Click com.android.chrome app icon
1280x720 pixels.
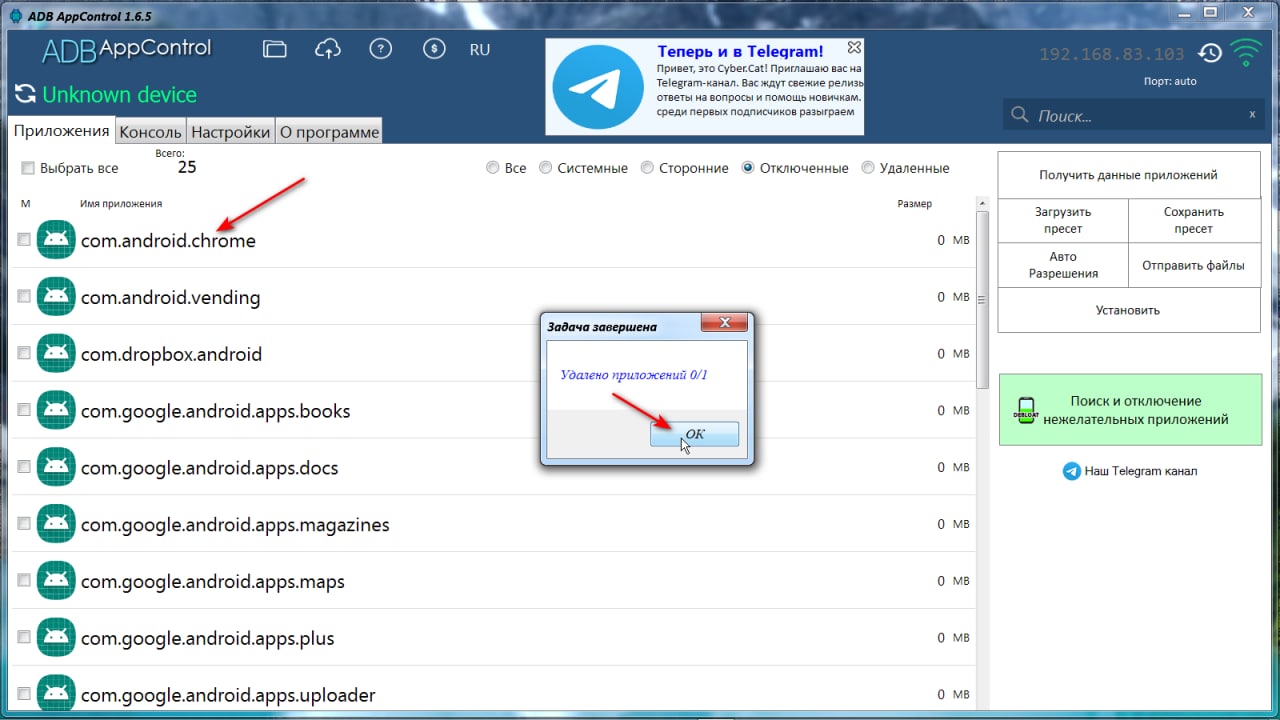coord(56,240)
